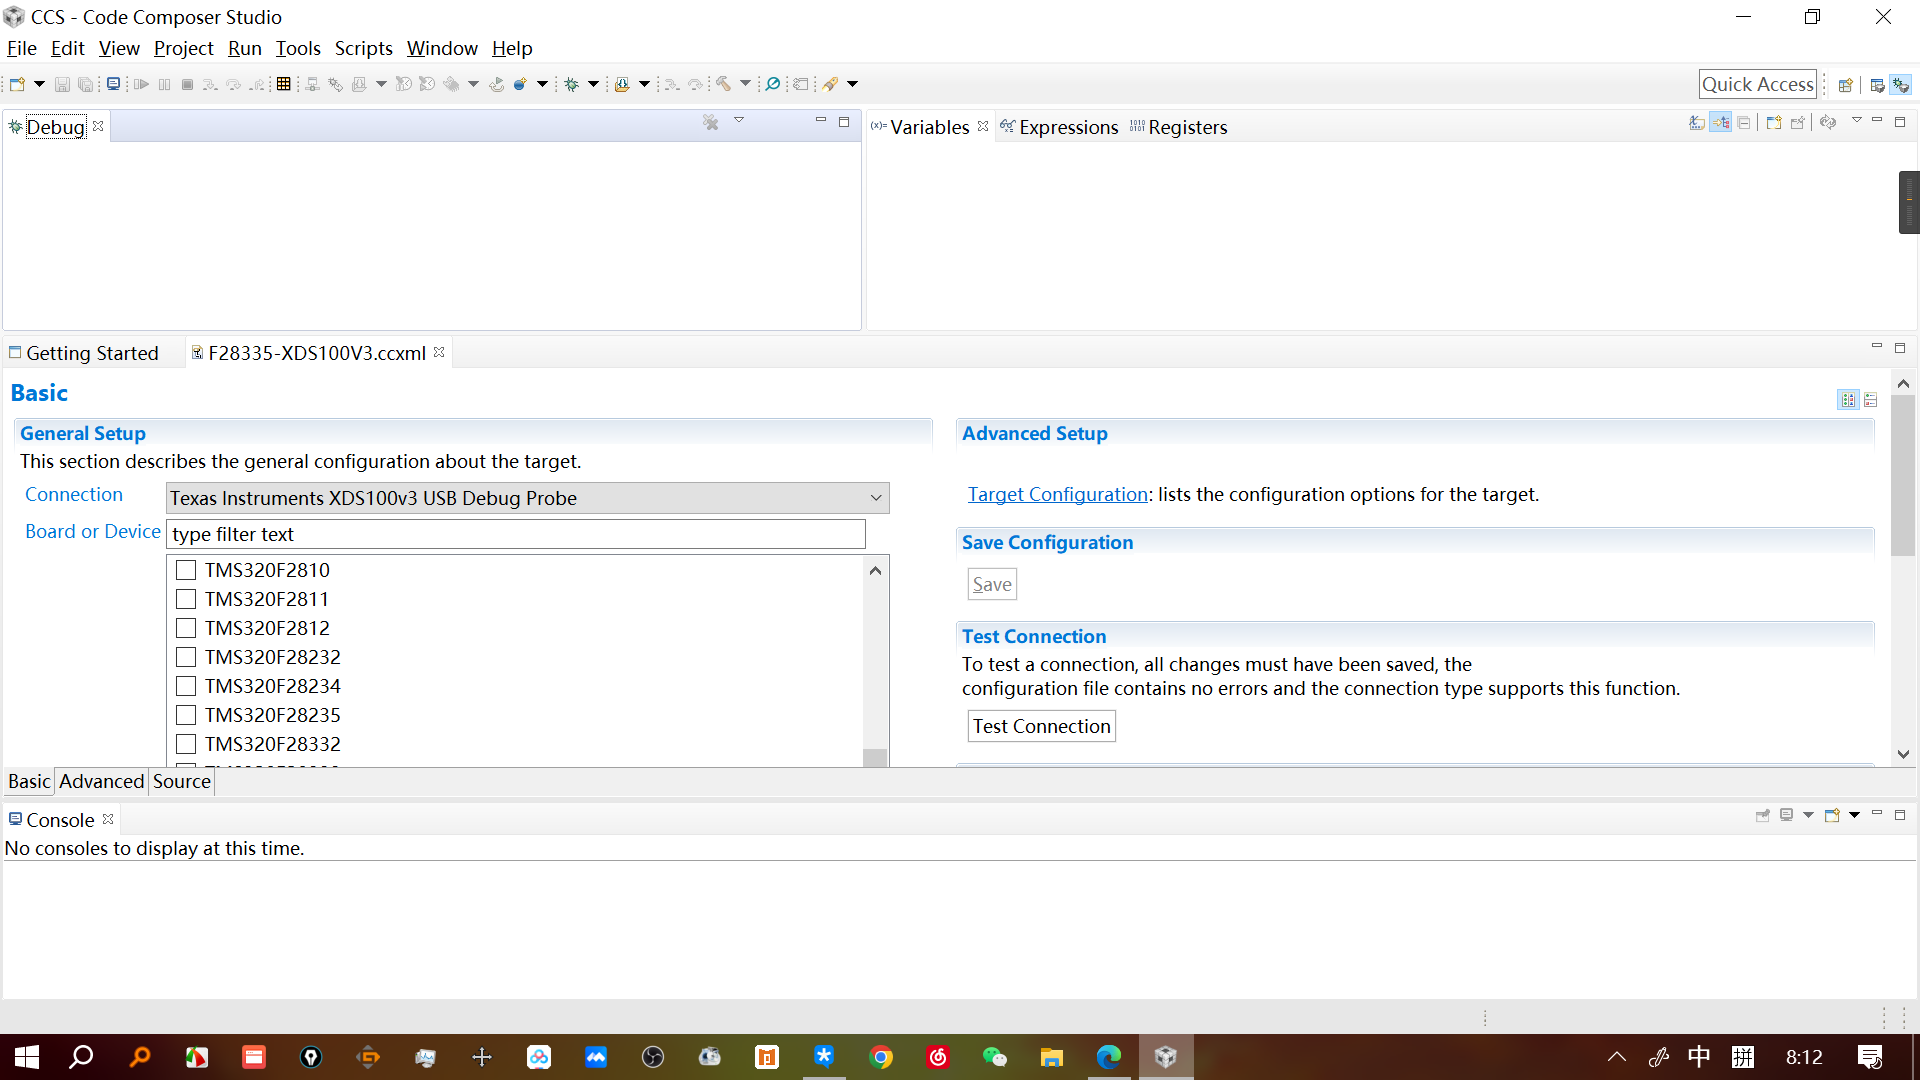Click the Pin Console icon
Viewport: 1920px width, 1080px height.
point(1763,815)
